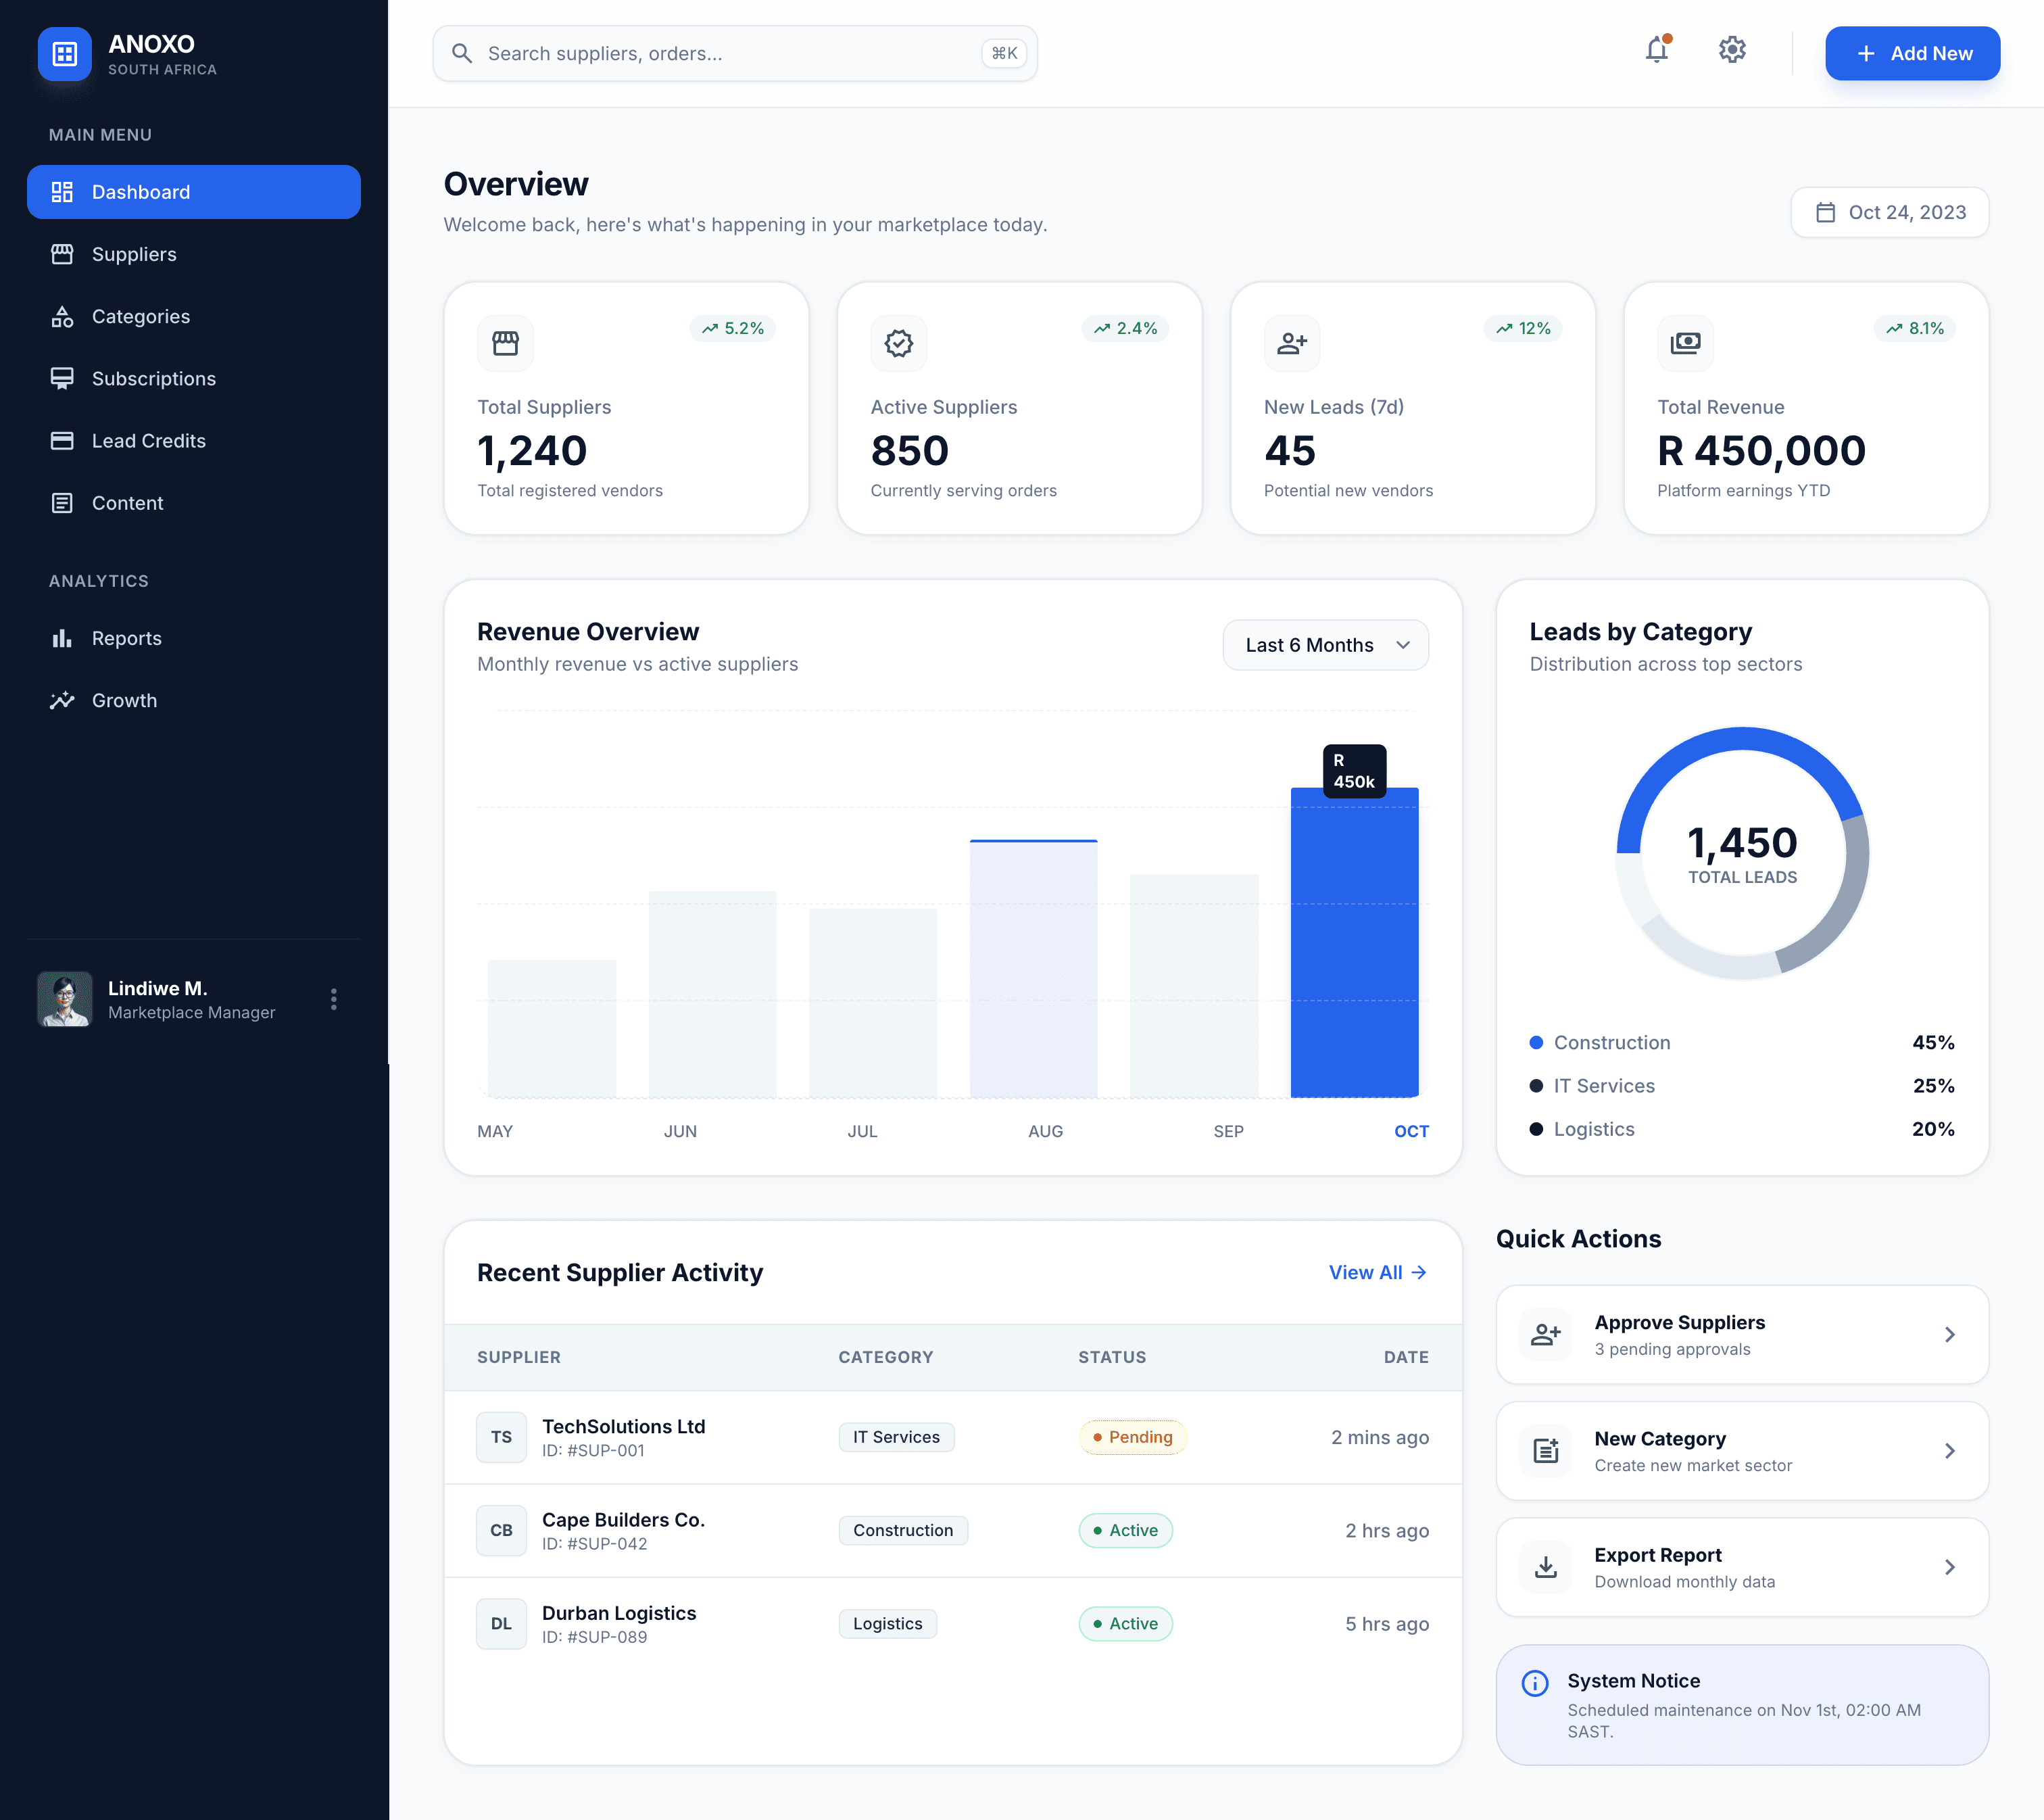Click the Total Suppliers storefront icon
The height and width of the screenshot is (1820, 2044).
[505, 343]
